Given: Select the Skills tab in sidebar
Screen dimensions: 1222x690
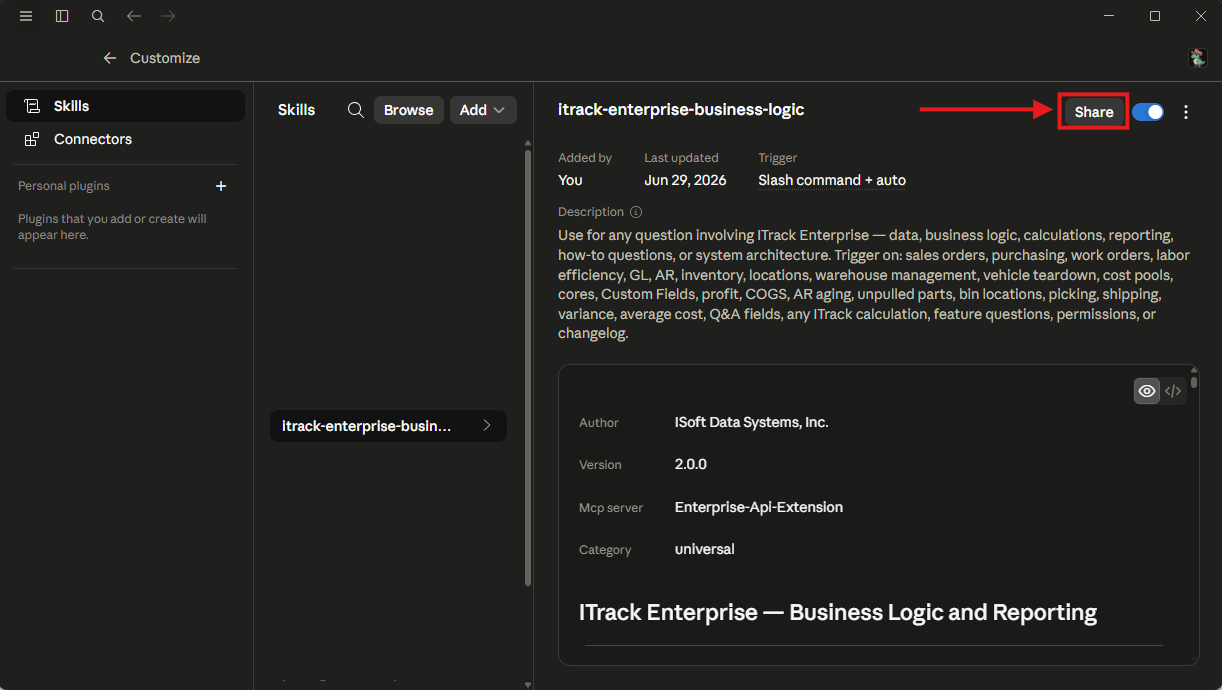Looking at the screenshot, I should click(x=125, y=106).
